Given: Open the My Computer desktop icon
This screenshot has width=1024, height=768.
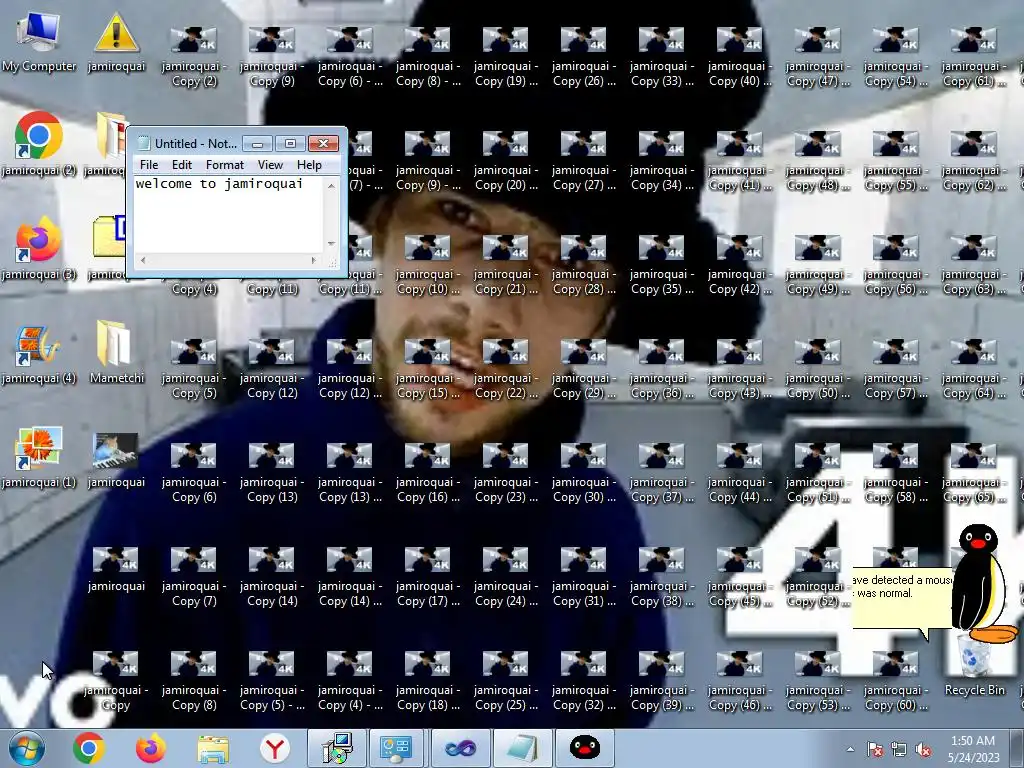Looking at the screenshot, I should 38,42.
